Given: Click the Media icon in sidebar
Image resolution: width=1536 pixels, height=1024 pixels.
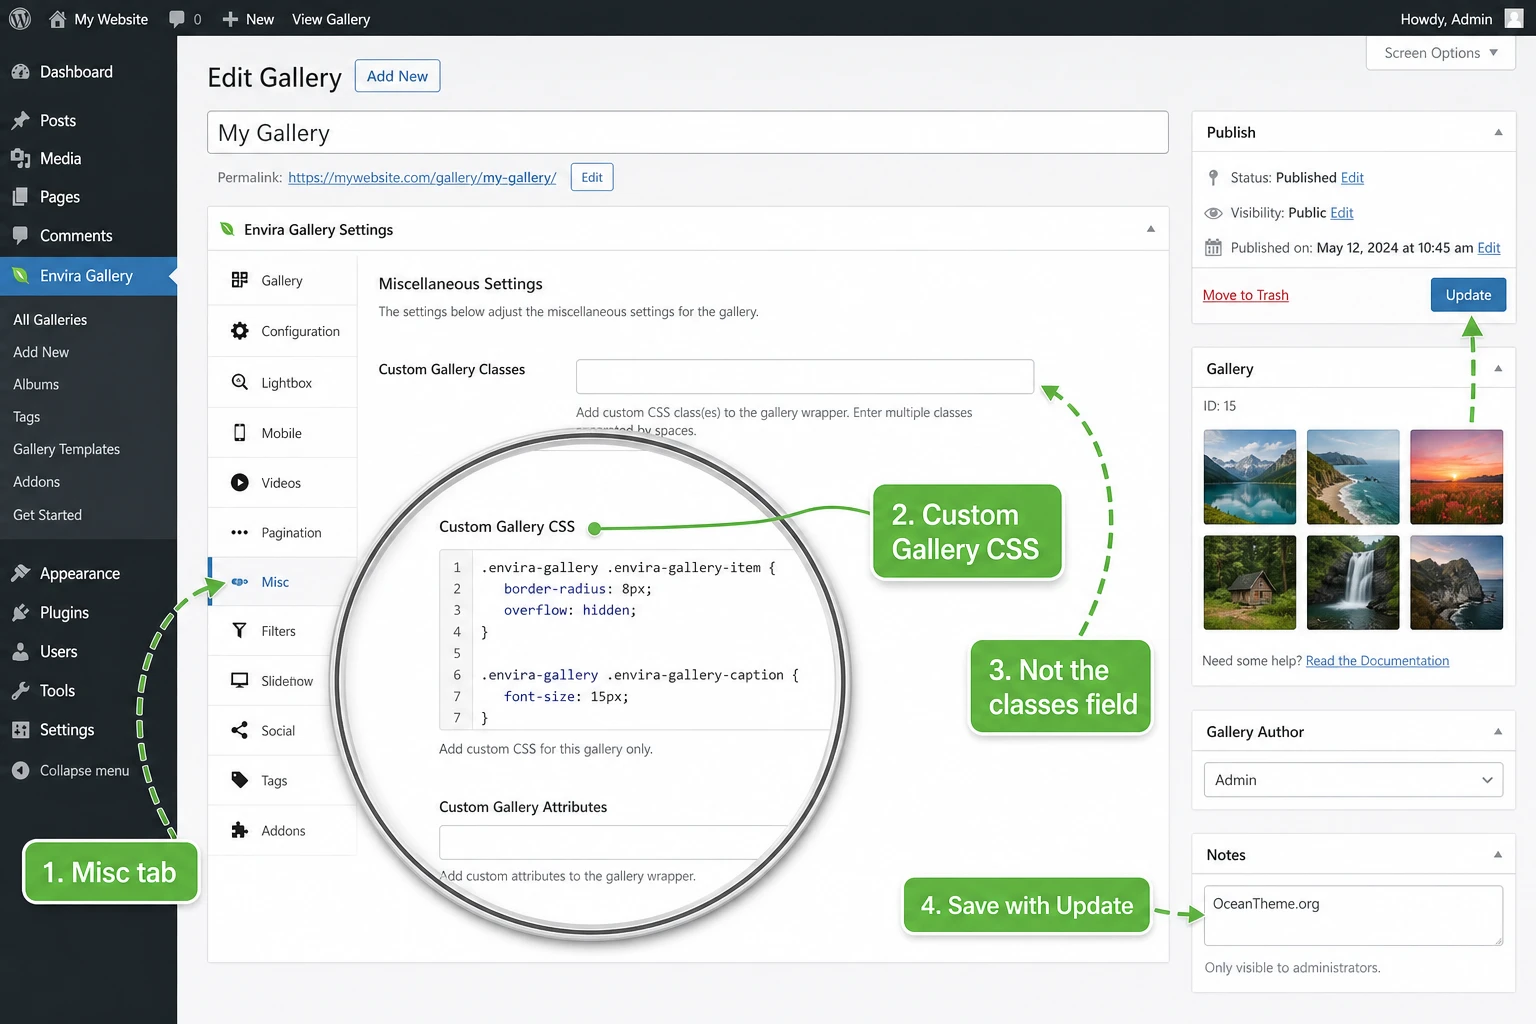Looking at the screenshot, I should coord(20,158).
